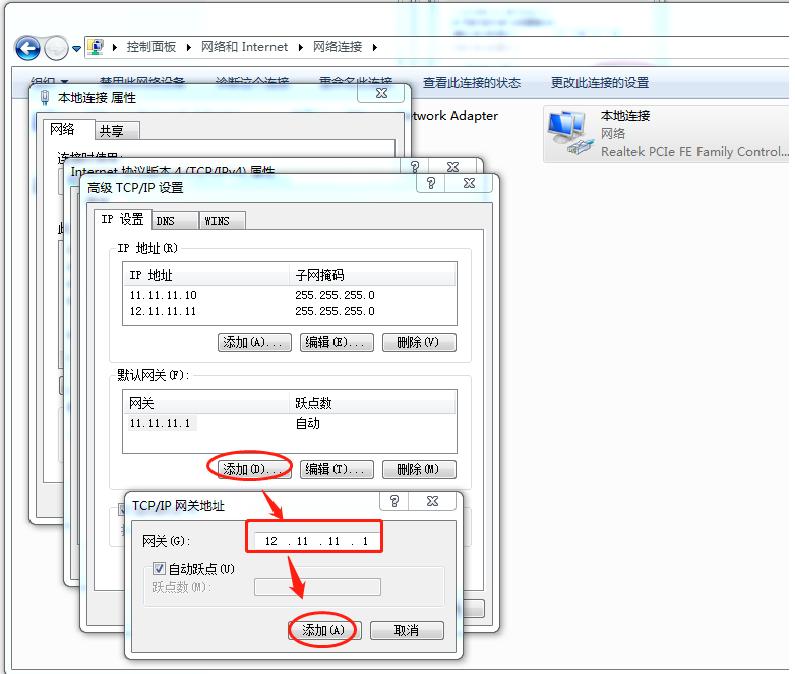
Task: Click 删除(M) under the default gateway list
Action: (x=419, y=469)
